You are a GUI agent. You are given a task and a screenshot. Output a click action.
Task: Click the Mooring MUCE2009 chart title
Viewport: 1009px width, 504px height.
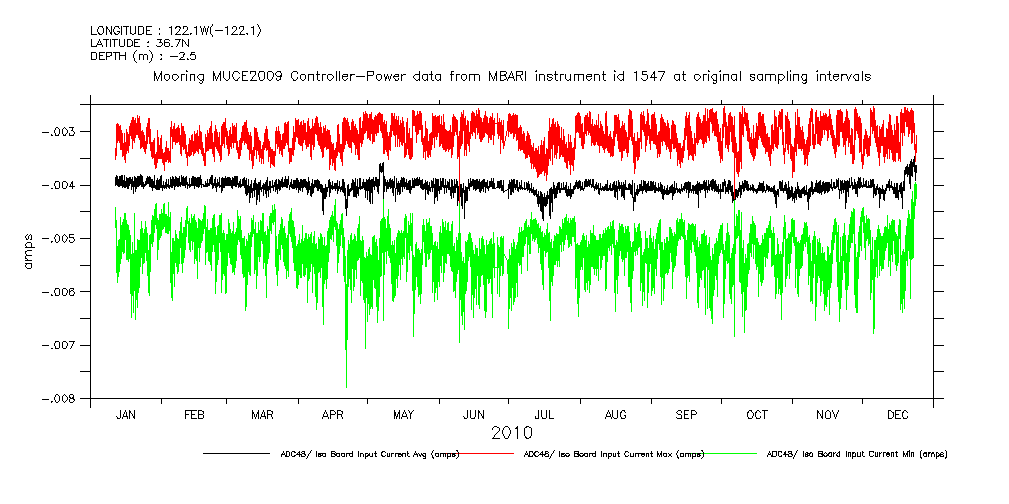coord(511,76)
